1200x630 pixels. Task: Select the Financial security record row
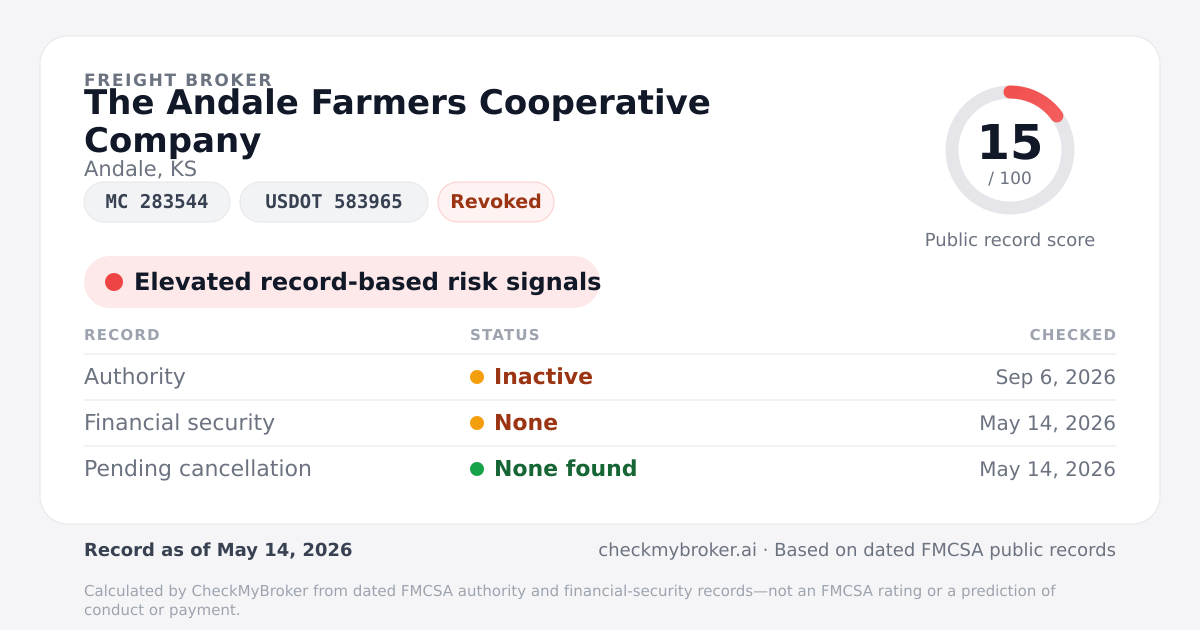[600, 423]
